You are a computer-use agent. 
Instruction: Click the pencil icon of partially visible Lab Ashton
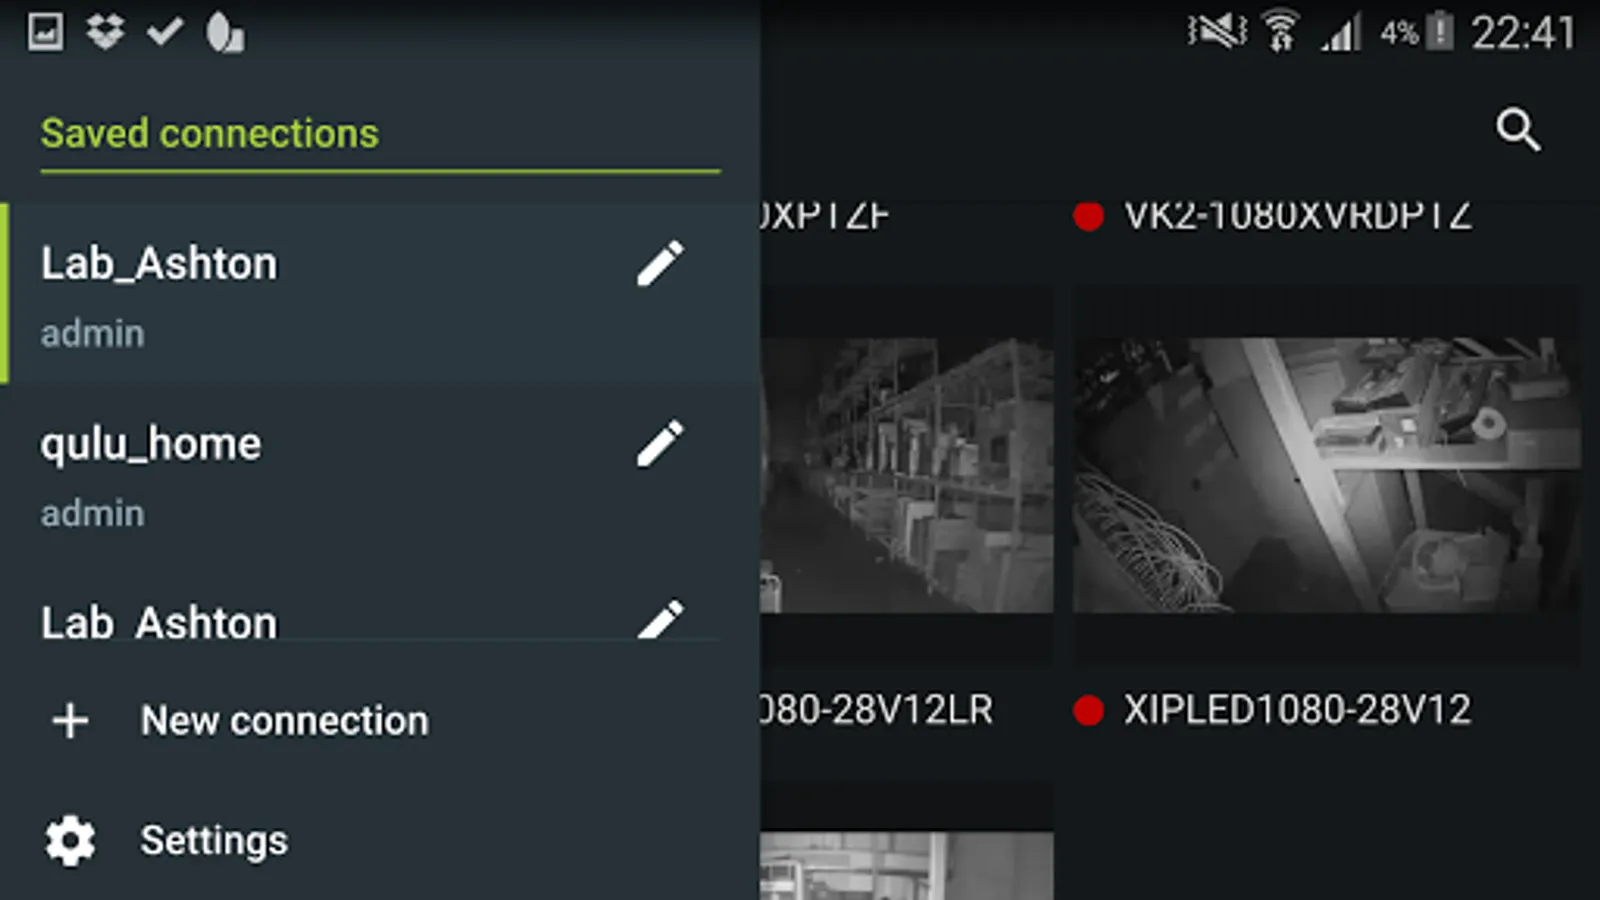(x=660, y=619)
